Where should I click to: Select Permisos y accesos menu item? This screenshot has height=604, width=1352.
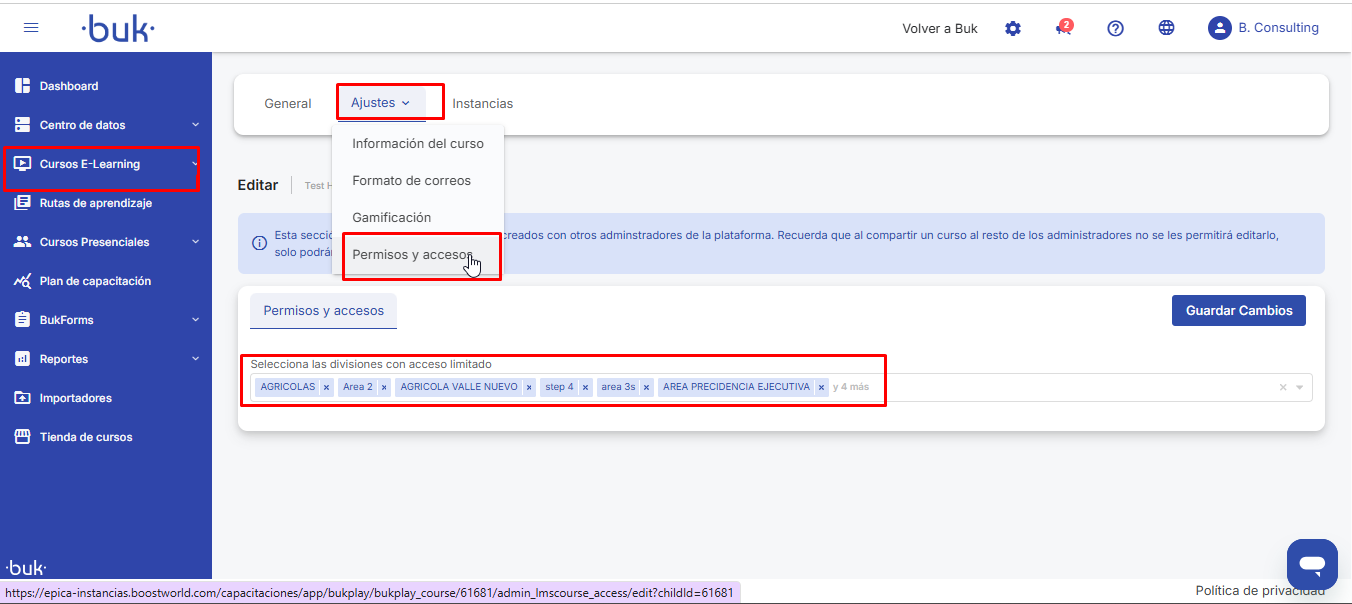point(412,255)
